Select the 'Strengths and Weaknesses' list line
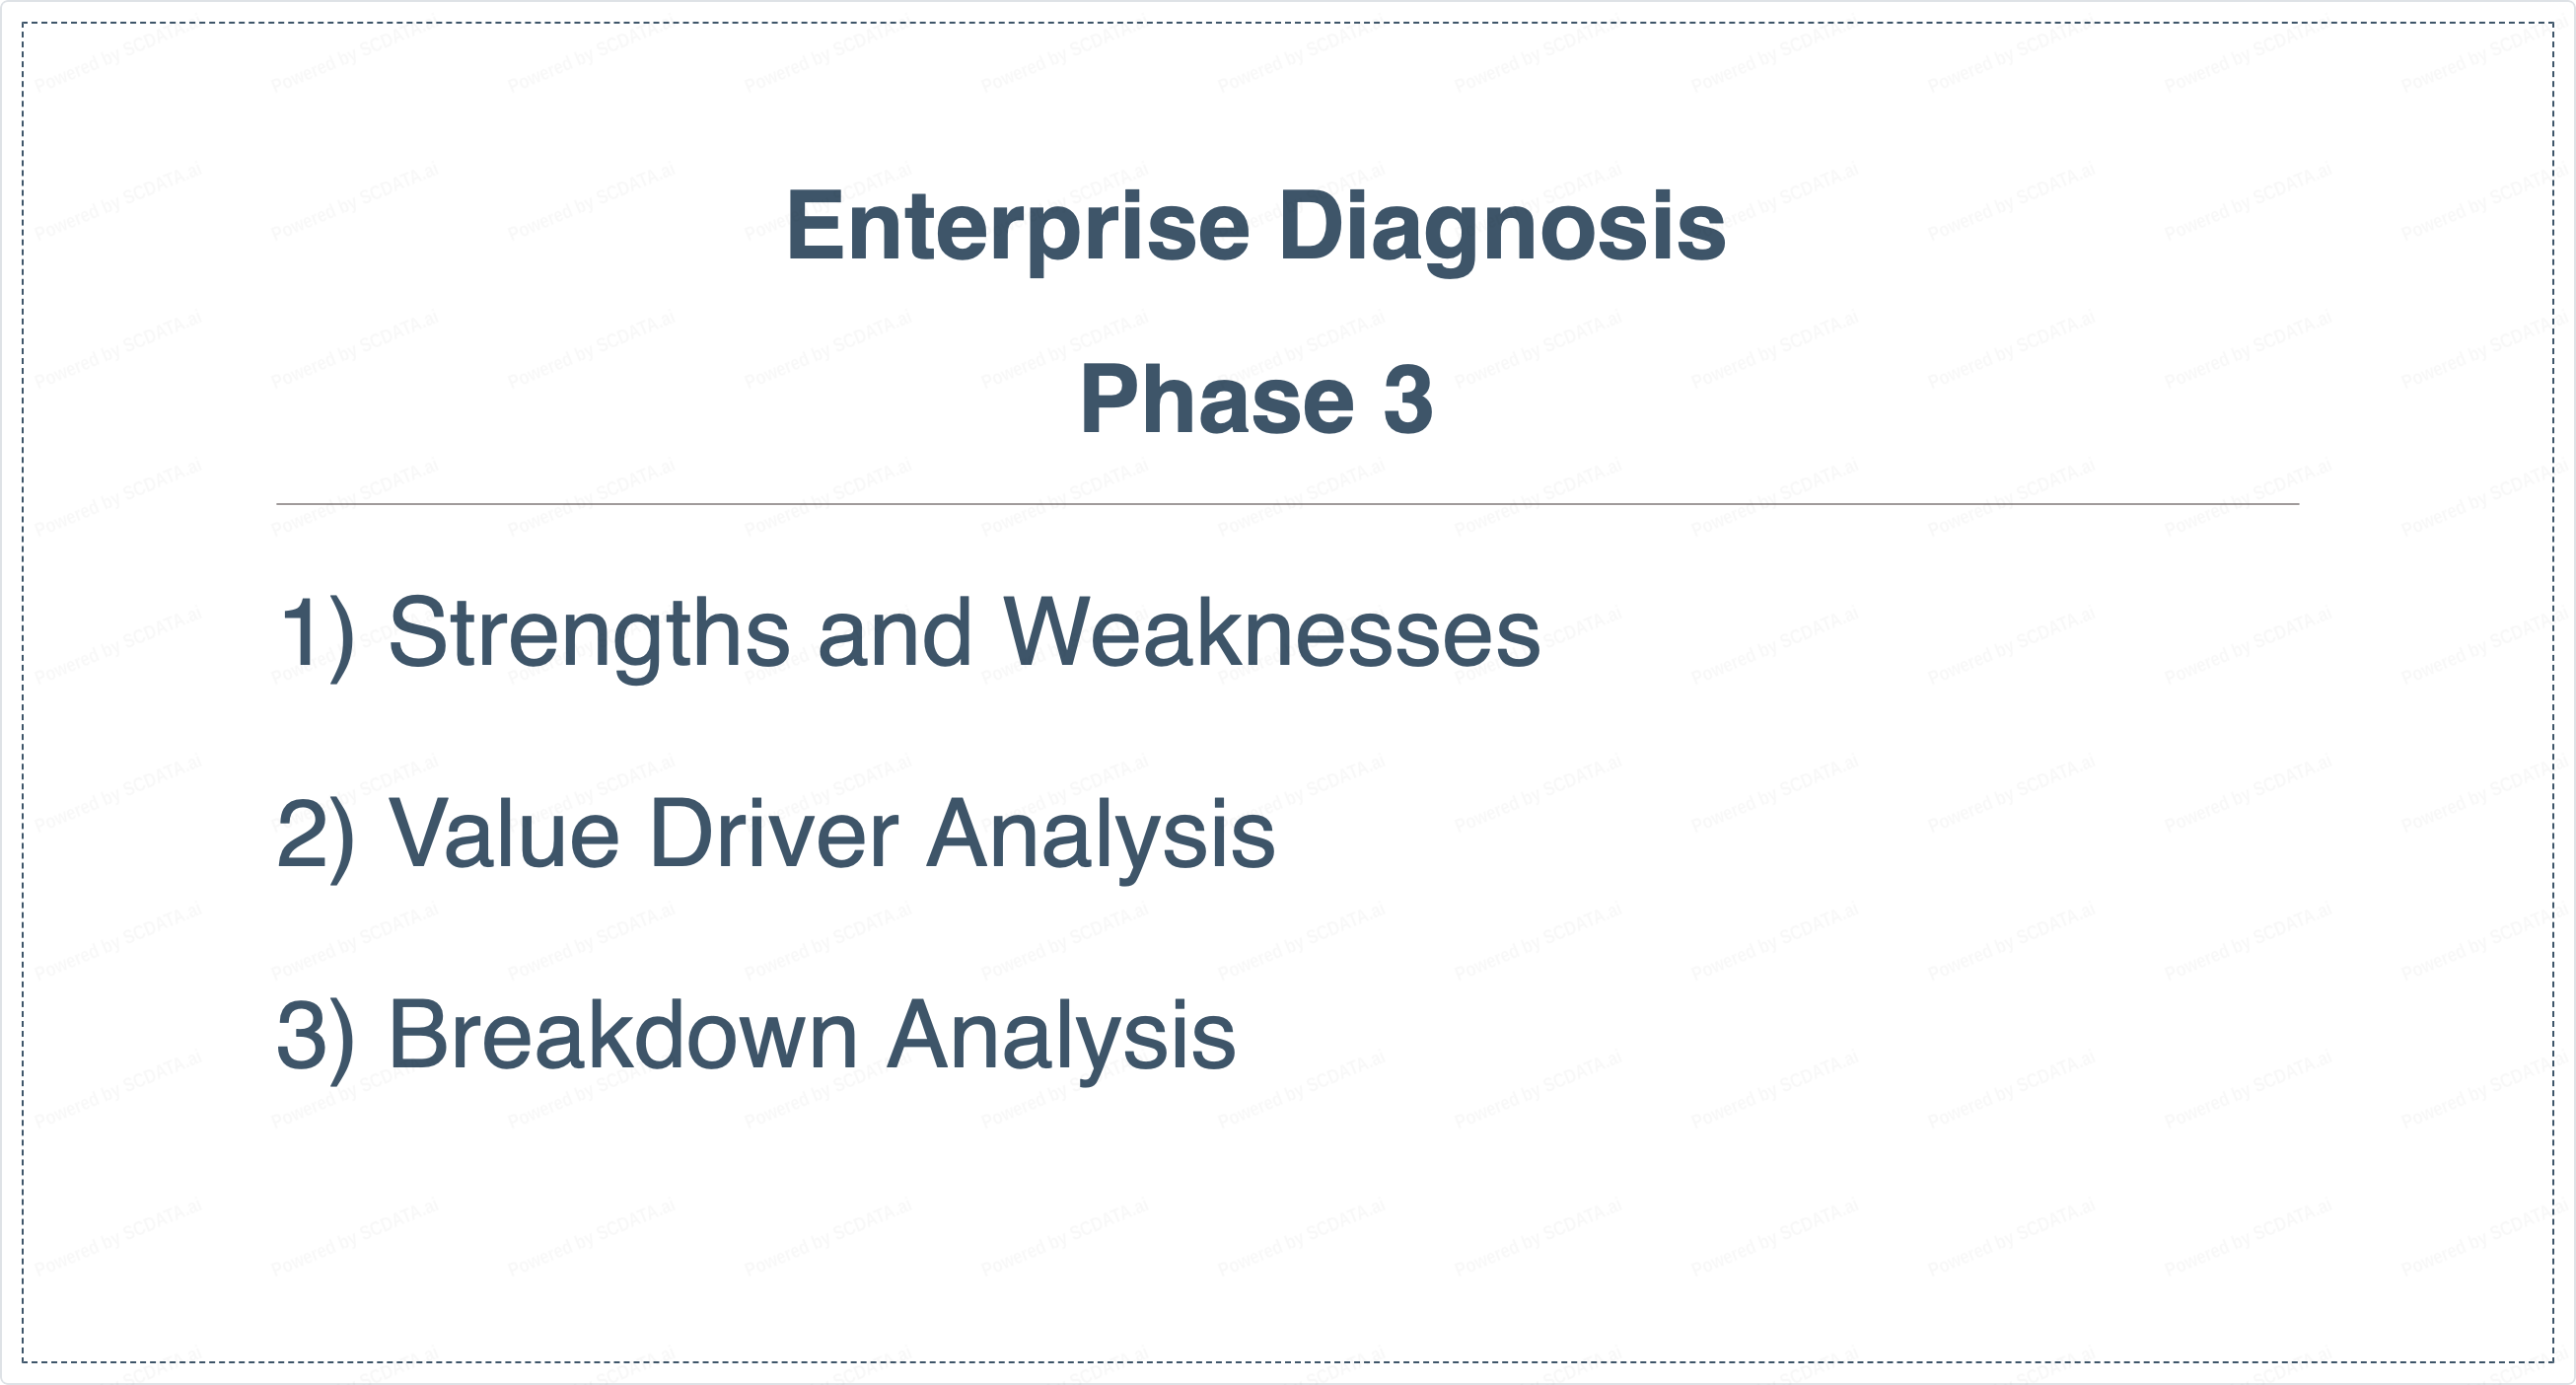This screenshot has width=2576, height=1385. pyautogui.click(x=908, y=633)
